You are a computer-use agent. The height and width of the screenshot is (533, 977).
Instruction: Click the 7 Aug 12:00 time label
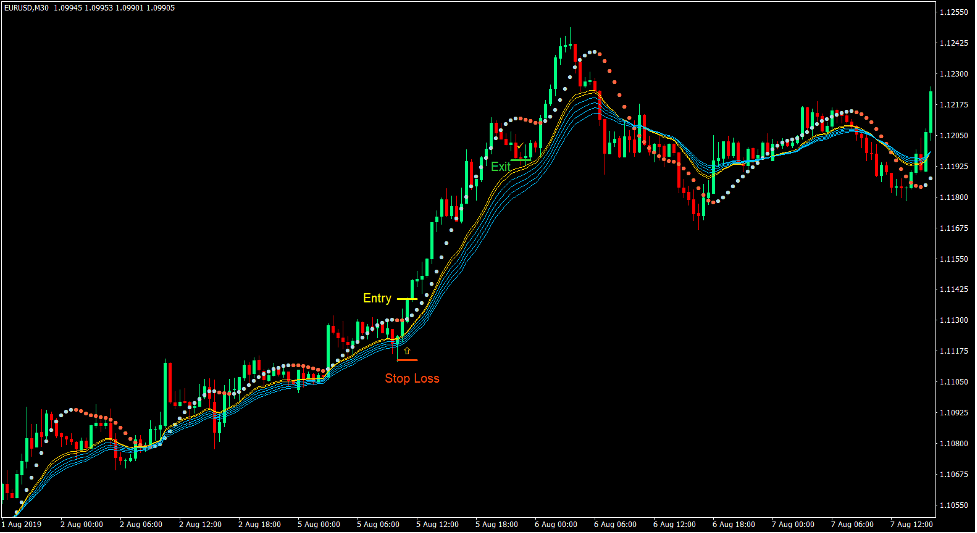pyautogui.click(x=913, y=524)
